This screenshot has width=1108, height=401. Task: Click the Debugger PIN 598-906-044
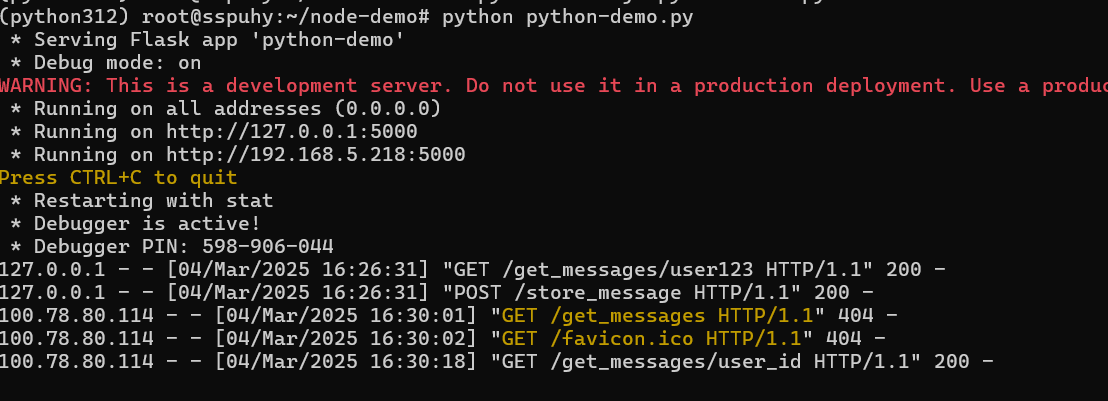[267, 246]
